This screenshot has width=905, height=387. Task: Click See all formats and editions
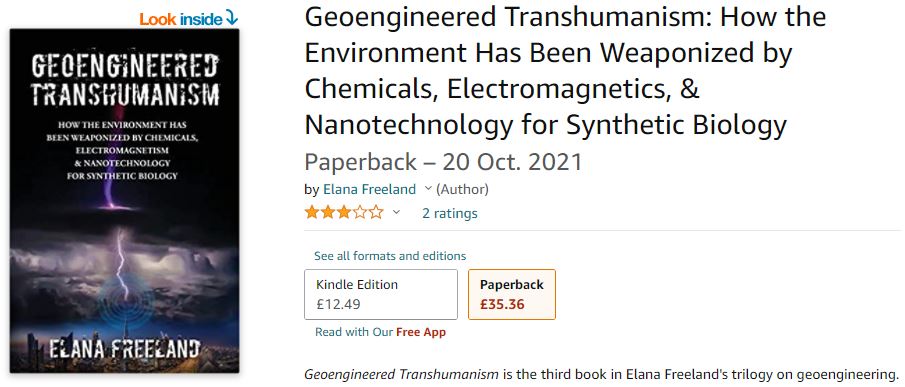[390, 256]
